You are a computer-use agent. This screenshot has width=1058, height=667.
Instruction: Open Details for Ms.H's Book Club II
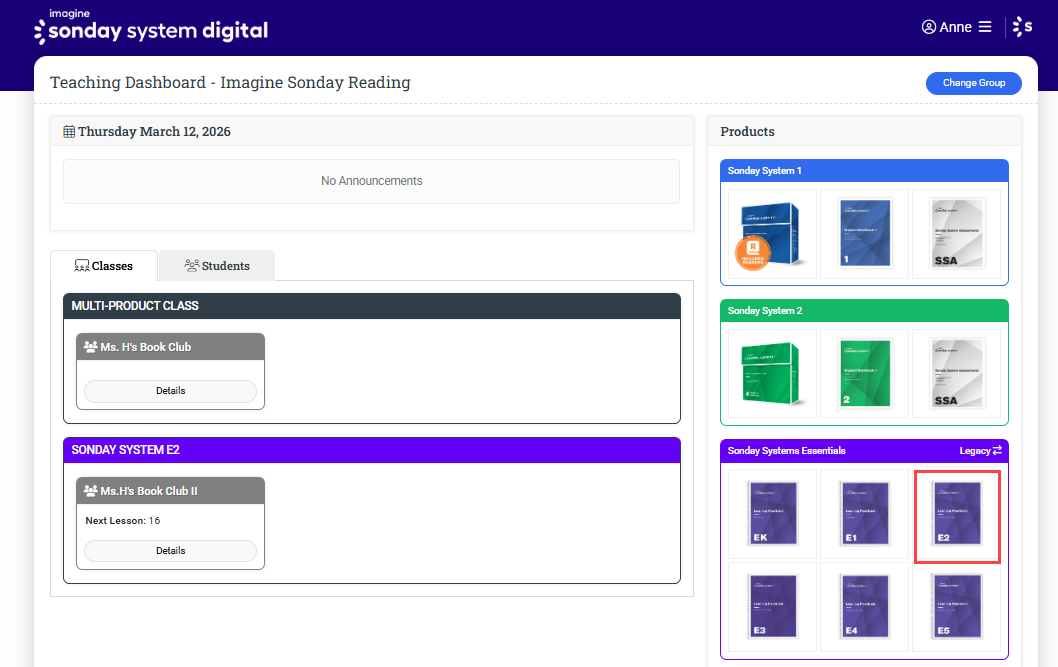[170, 551]
